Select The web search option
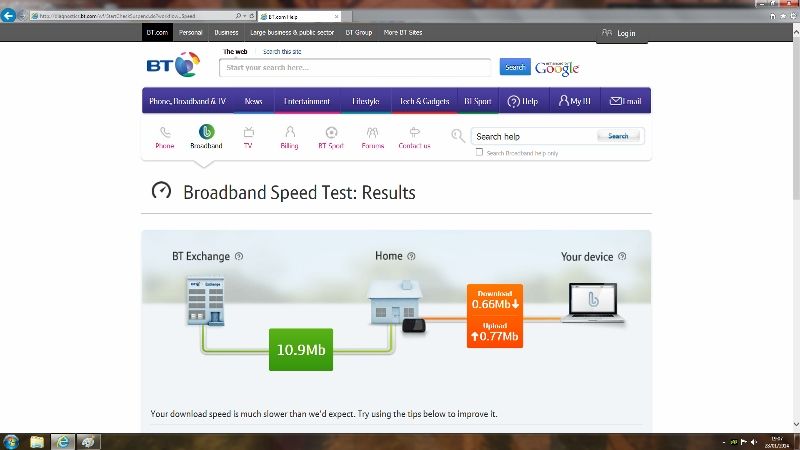Viewport: 800px width, 450px height. point(235,52)
